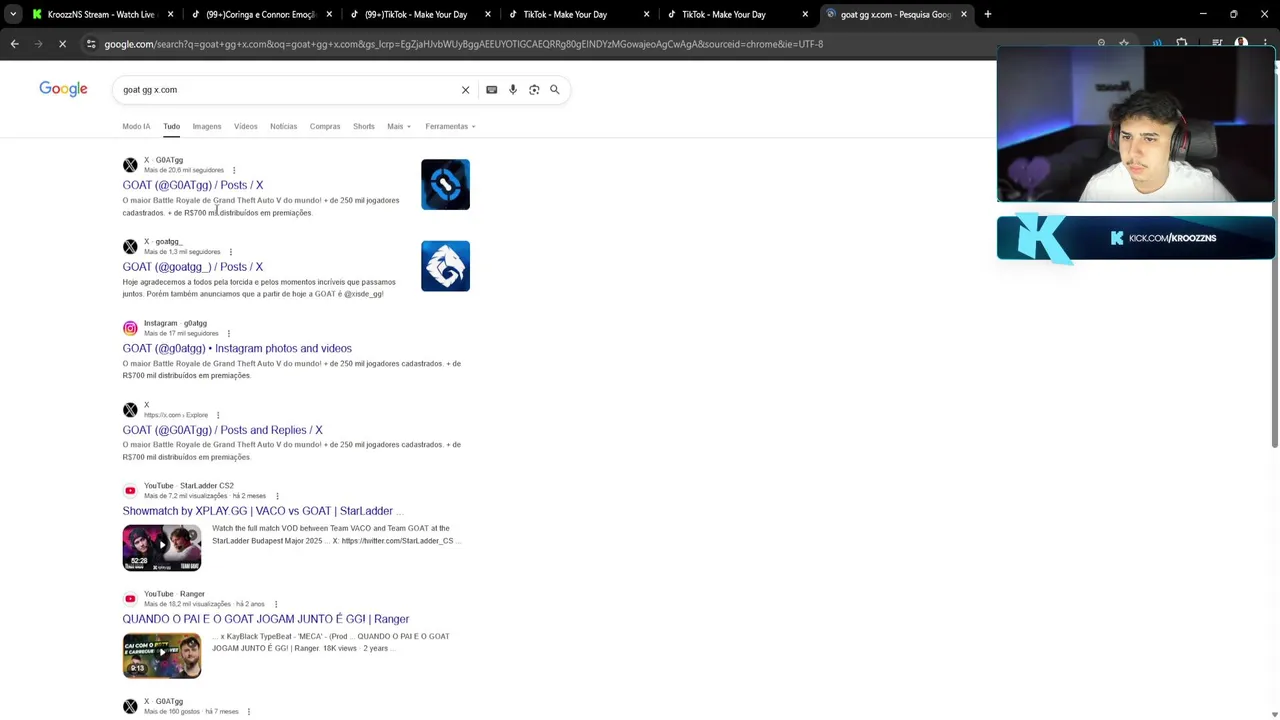Switch to Modo IA tab
Screen dimensions: 1280x720
136,127
